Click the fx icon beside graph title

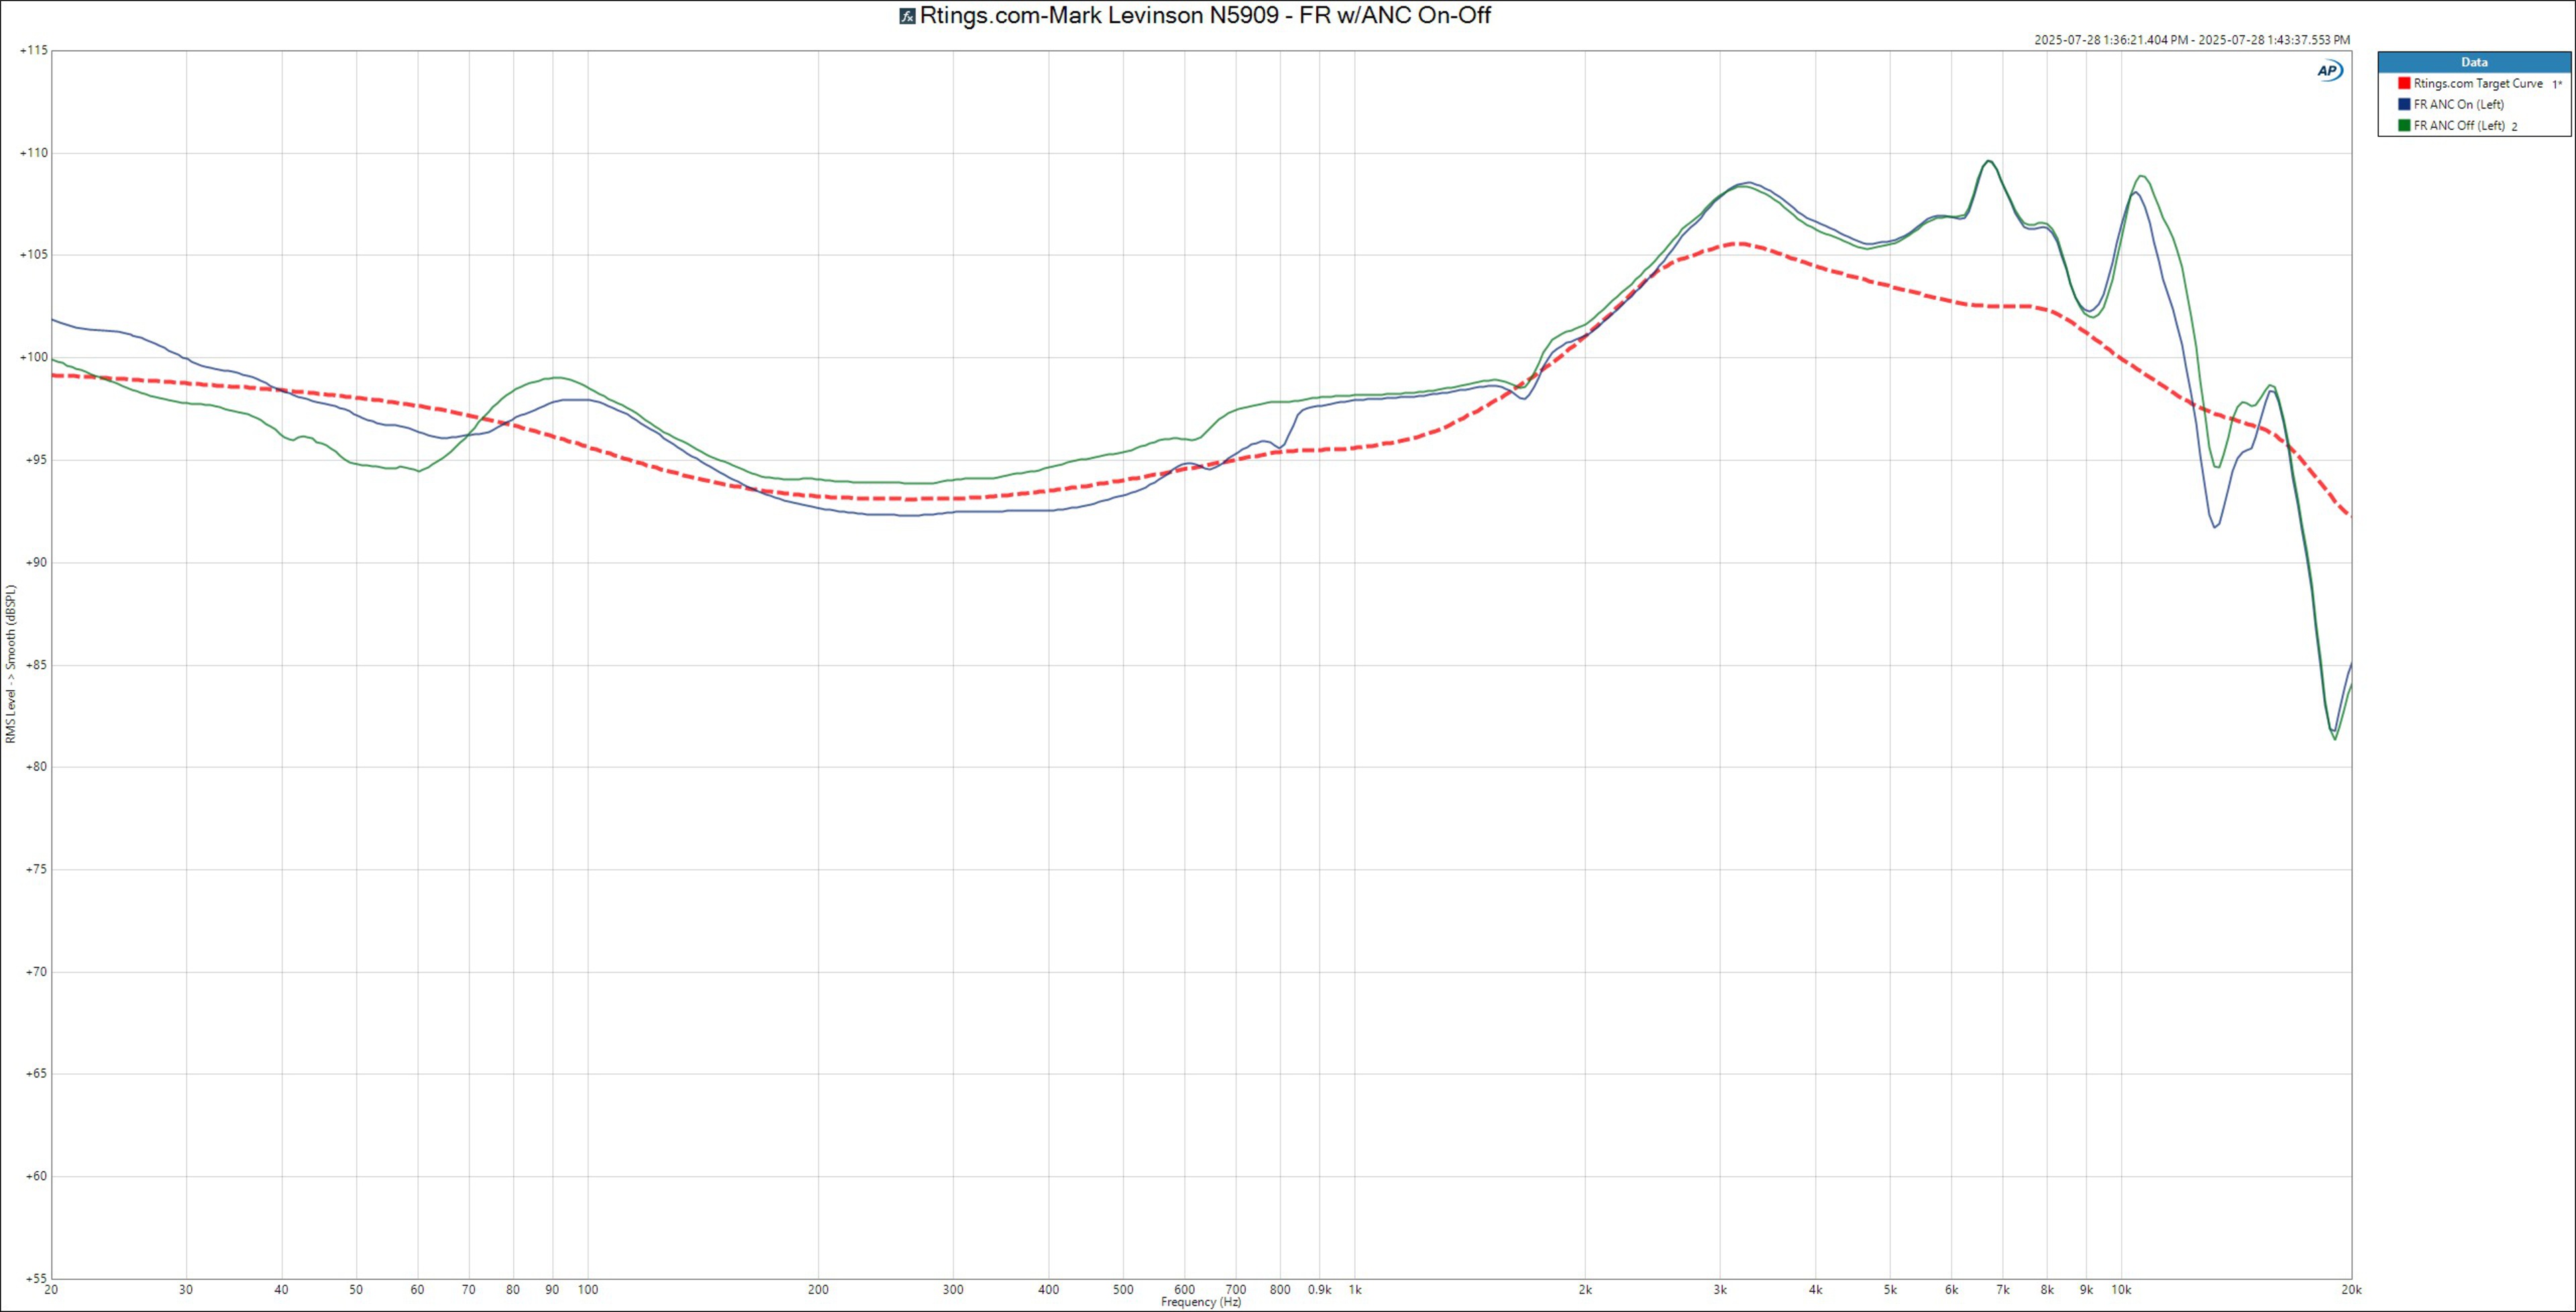(907, 16)
